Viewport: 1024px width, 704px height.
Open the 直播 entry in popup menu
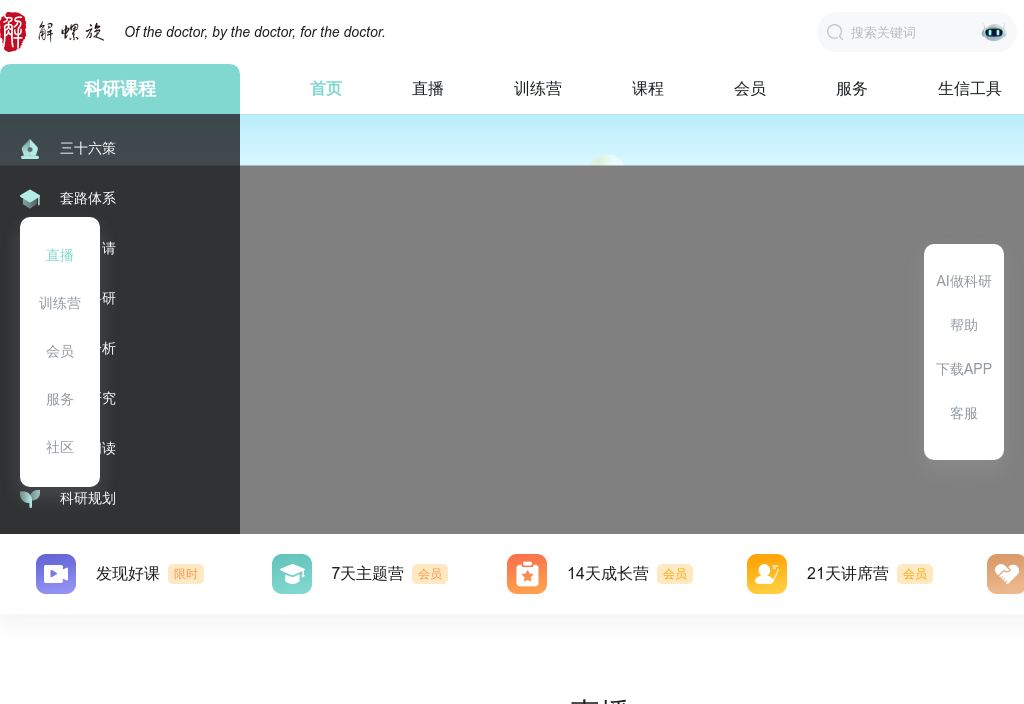pyautogui.click(x=60, y=255)
